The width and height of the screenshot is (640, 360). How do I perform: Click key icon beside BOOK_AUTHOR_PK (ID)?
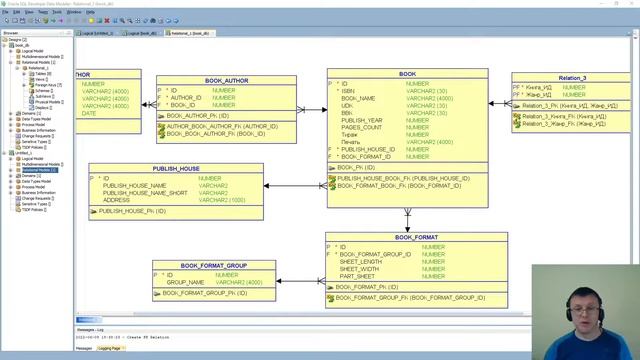pyautogui.click(x=161, y=116)
